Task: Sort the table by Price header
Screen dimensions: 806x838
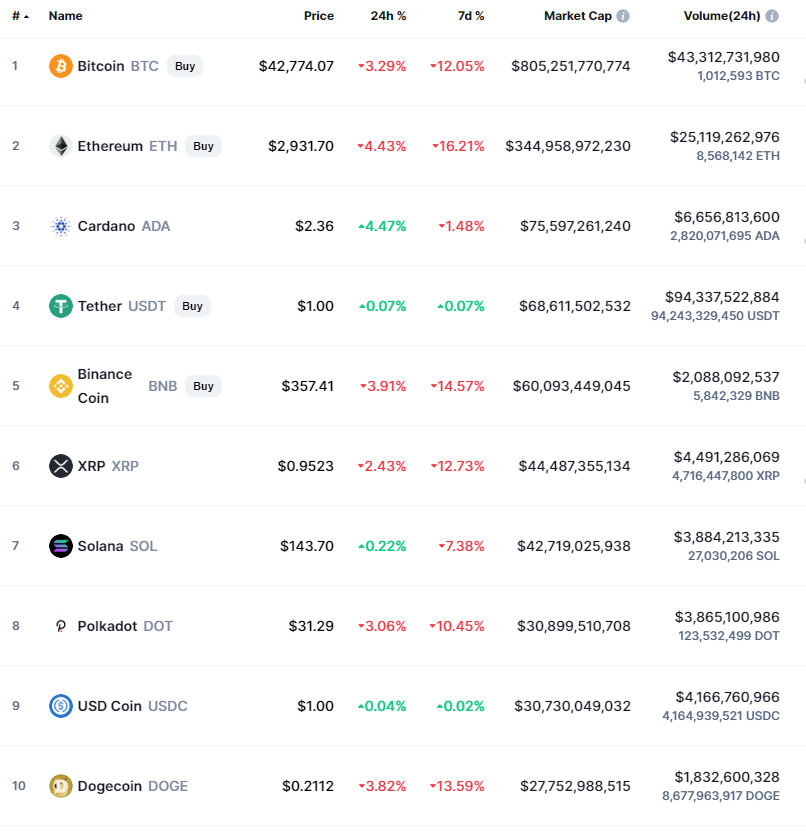Action: [x=319, y=16]
